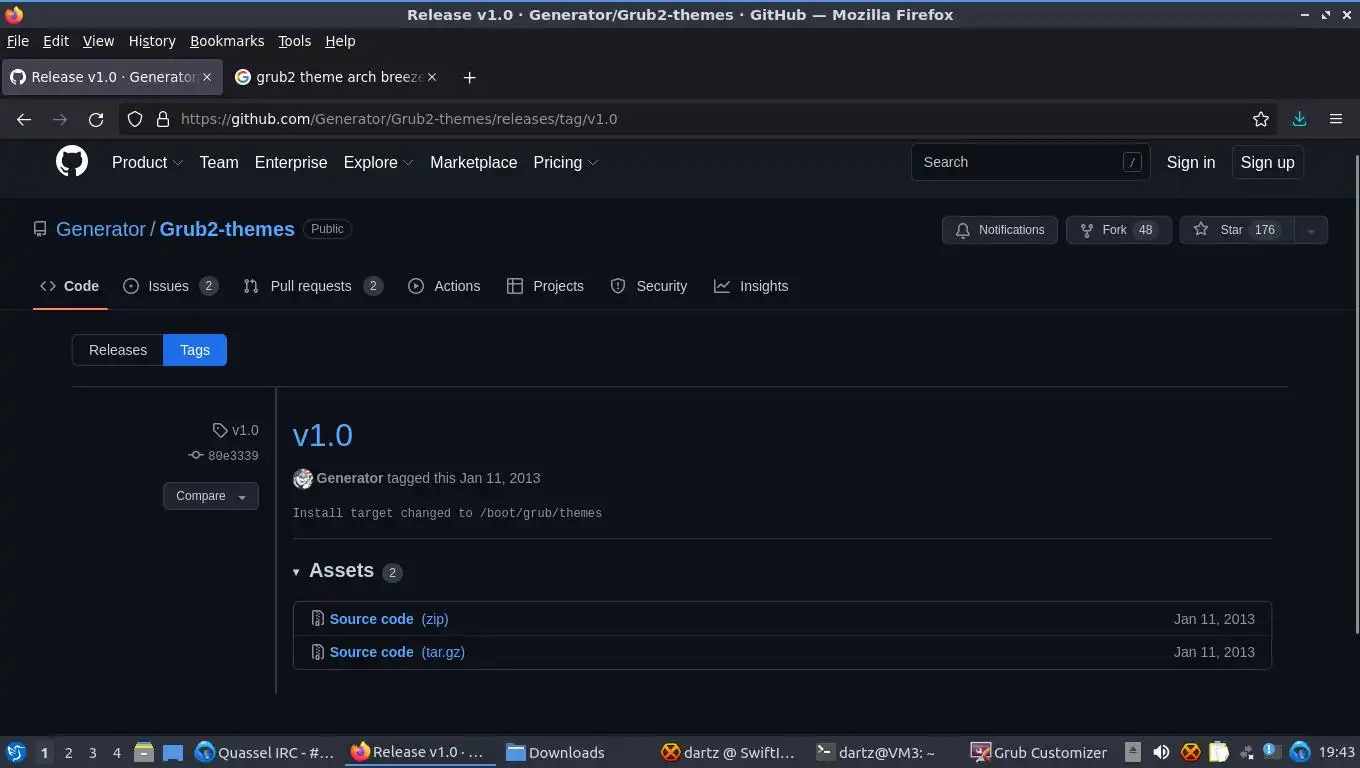1360x768 pixels.
Task: Open the Firefox Help menu
Action: [x=340, y=41]
